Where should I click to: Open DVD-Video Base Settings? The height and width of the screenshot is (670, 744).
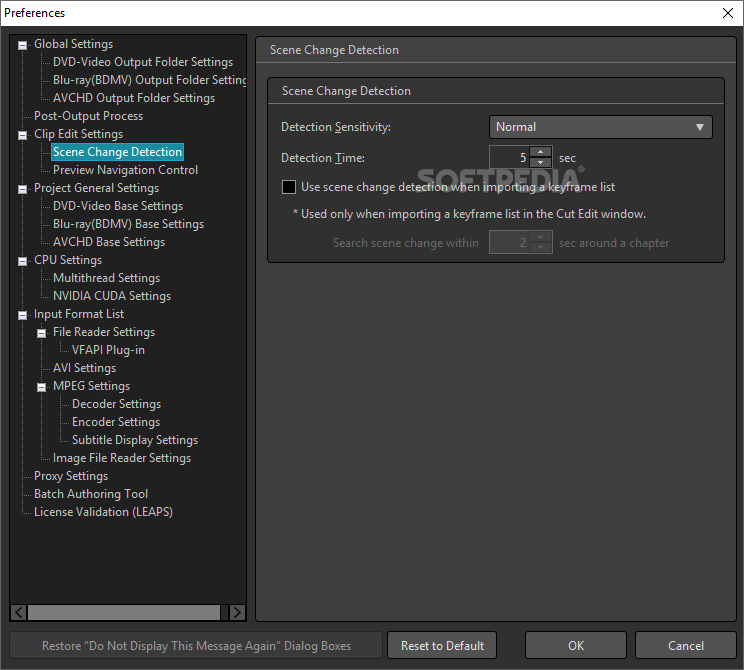(118, 206)
